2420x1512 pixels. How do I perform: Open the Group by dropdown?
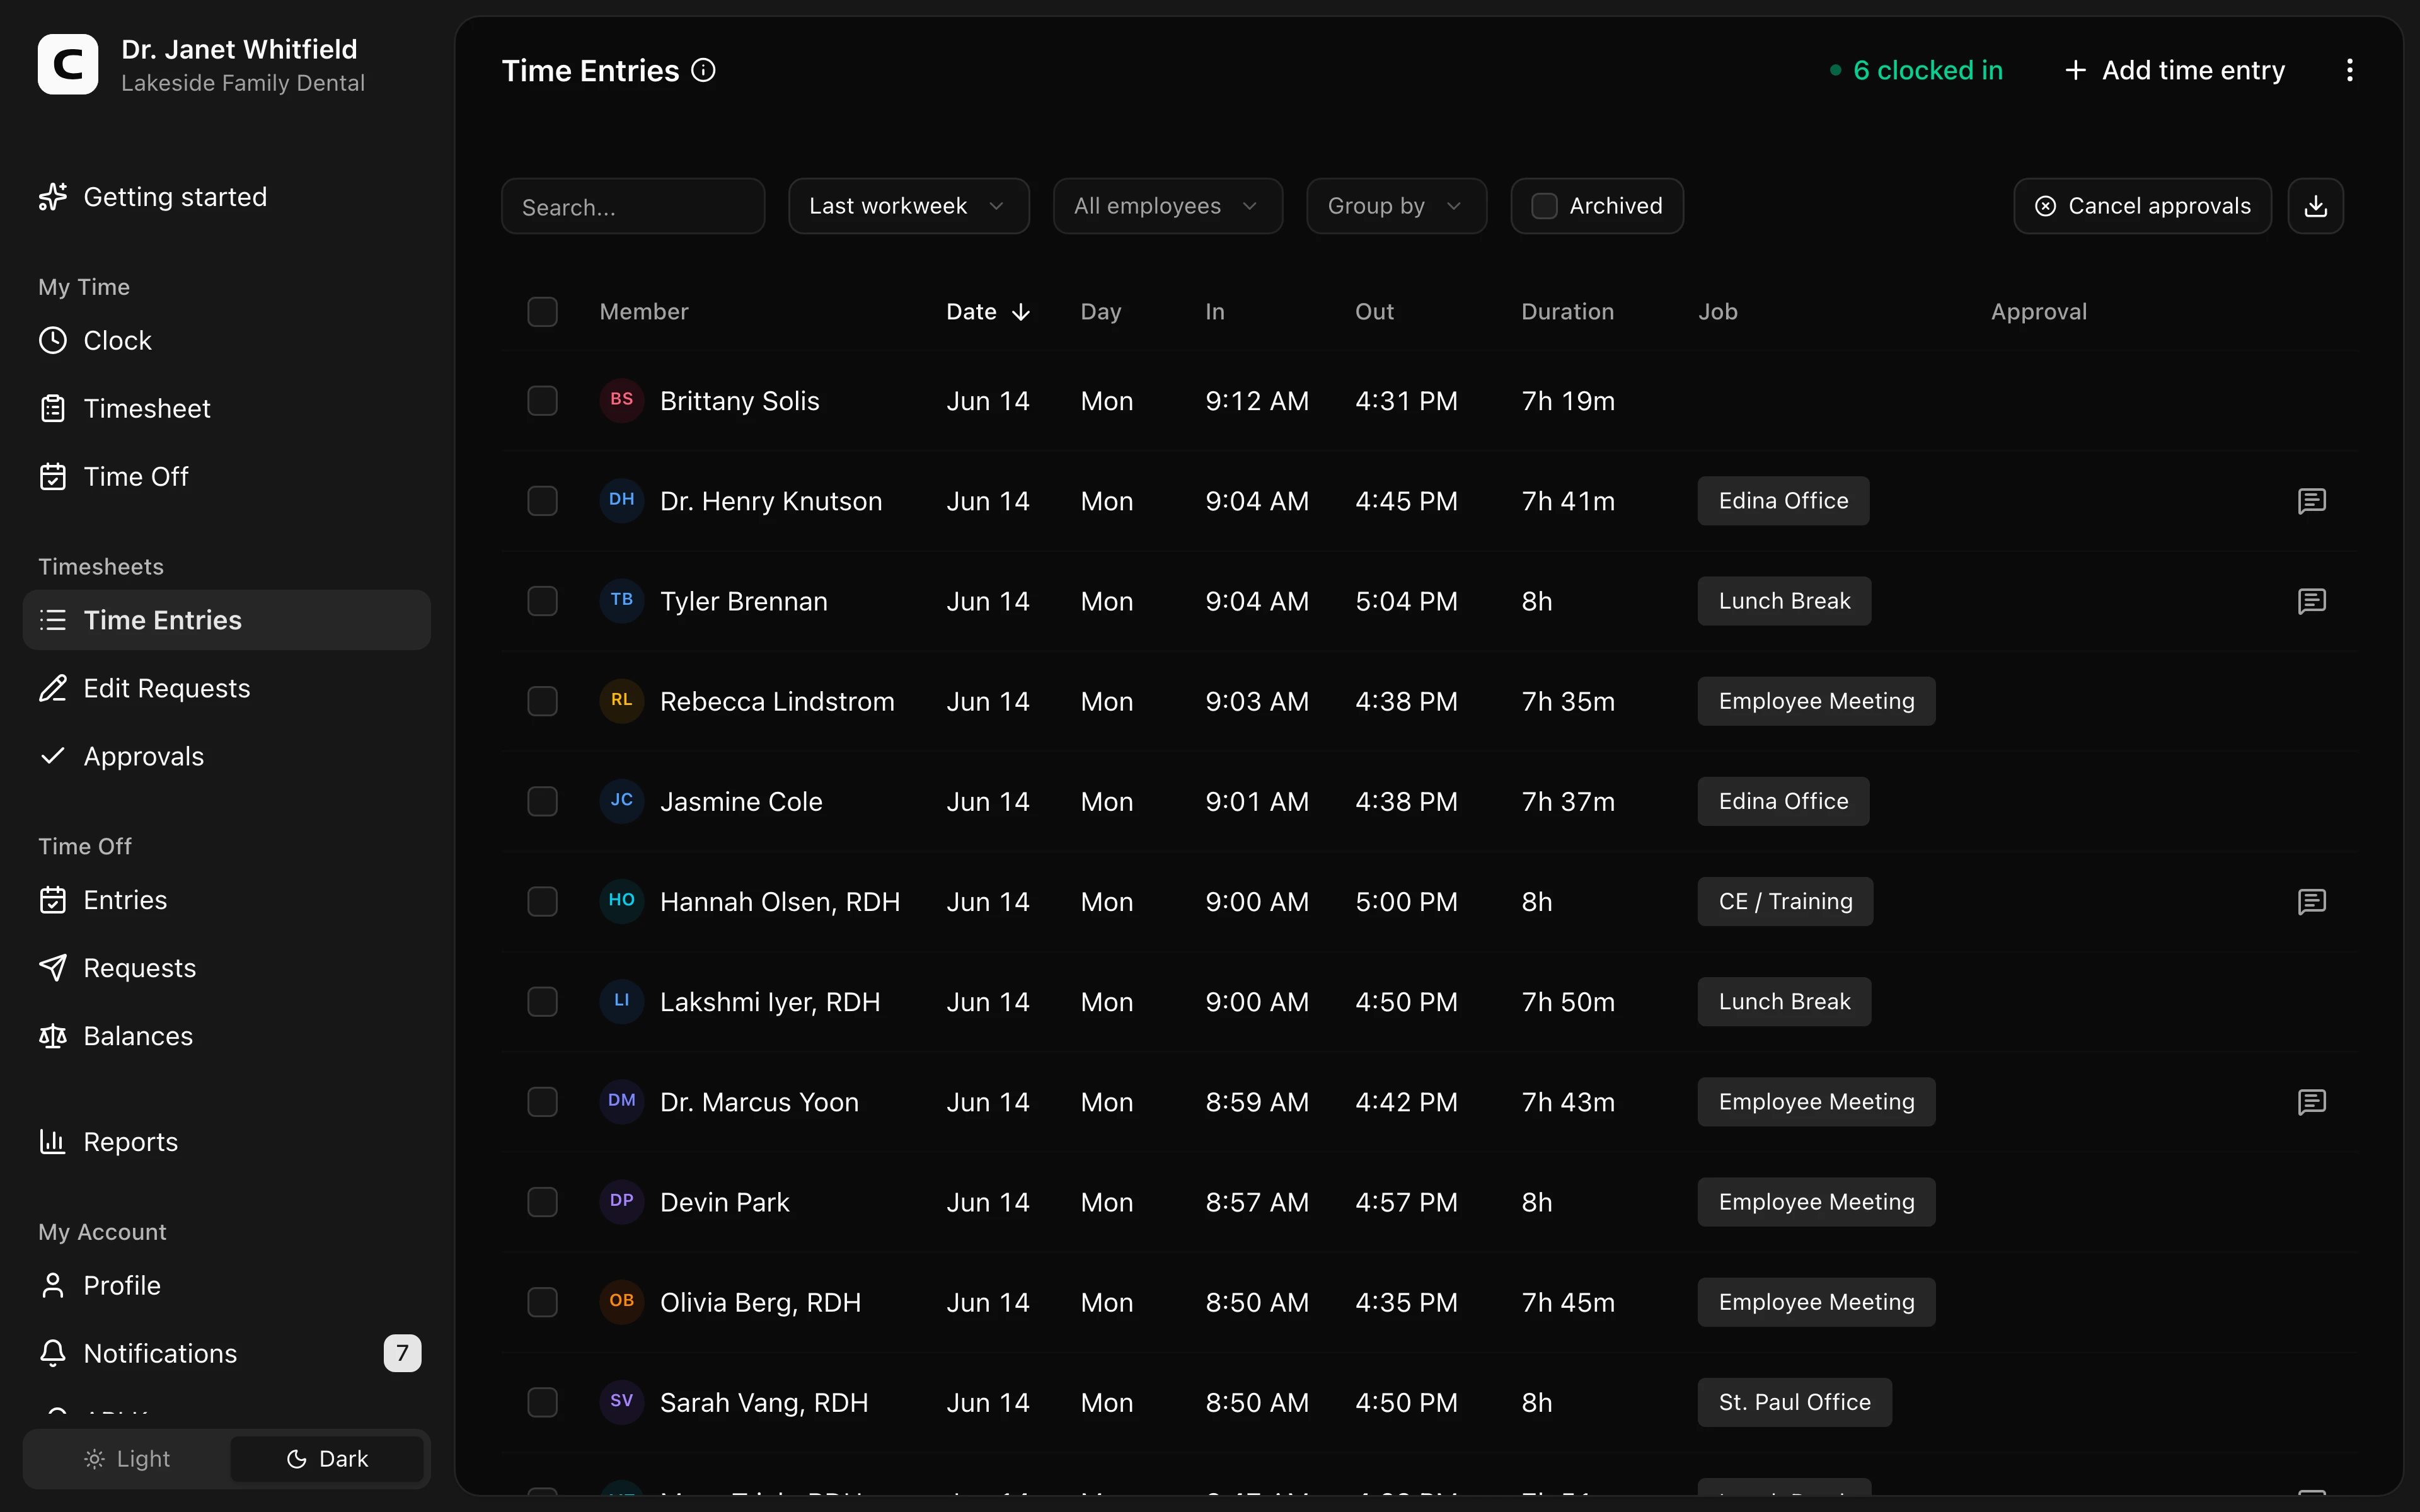[1396, 206]
